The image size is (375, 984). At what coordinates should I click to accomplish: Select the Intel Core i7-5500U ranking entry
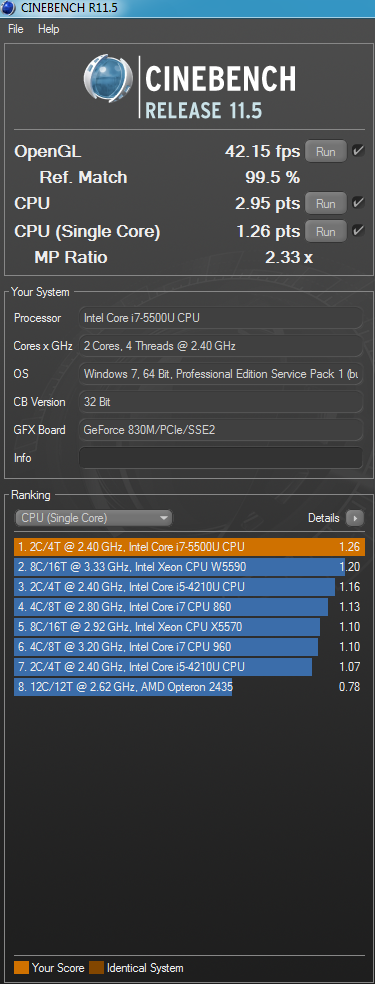tap(189, 547)
